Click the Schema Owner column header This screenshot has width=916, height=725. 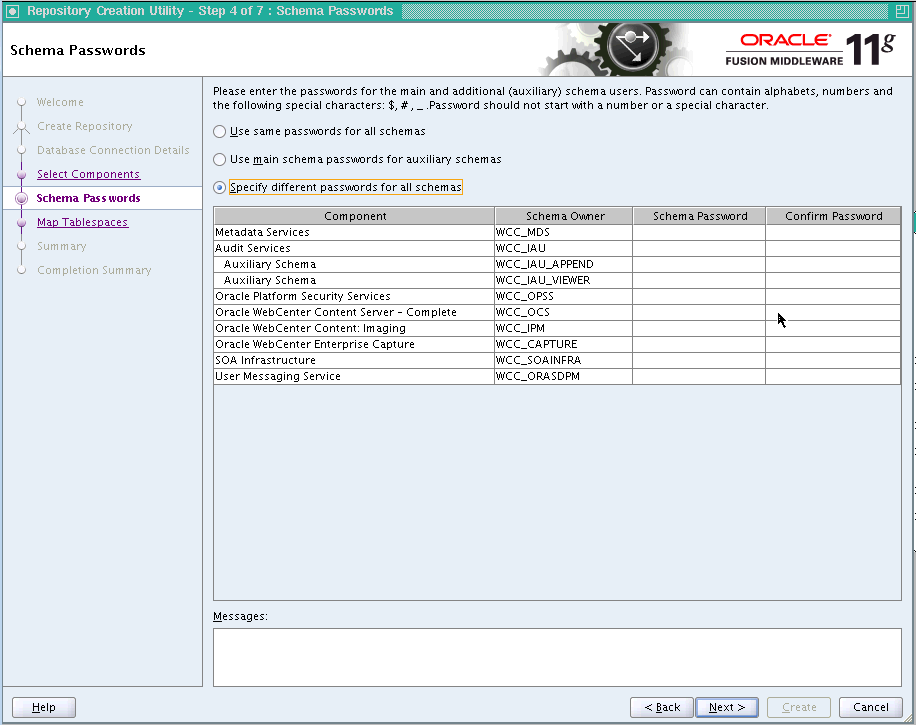coord(564,216)
